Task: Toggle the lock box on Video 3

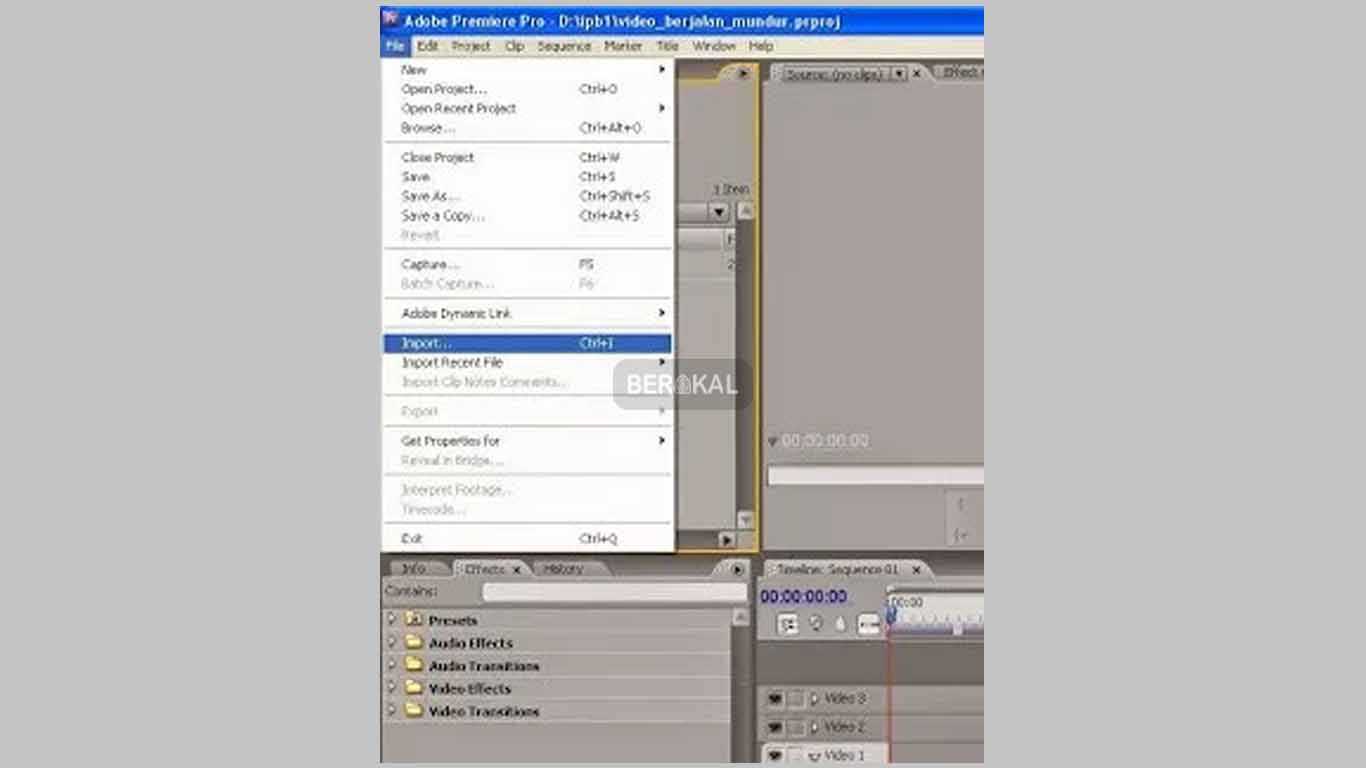Action: 795,699
